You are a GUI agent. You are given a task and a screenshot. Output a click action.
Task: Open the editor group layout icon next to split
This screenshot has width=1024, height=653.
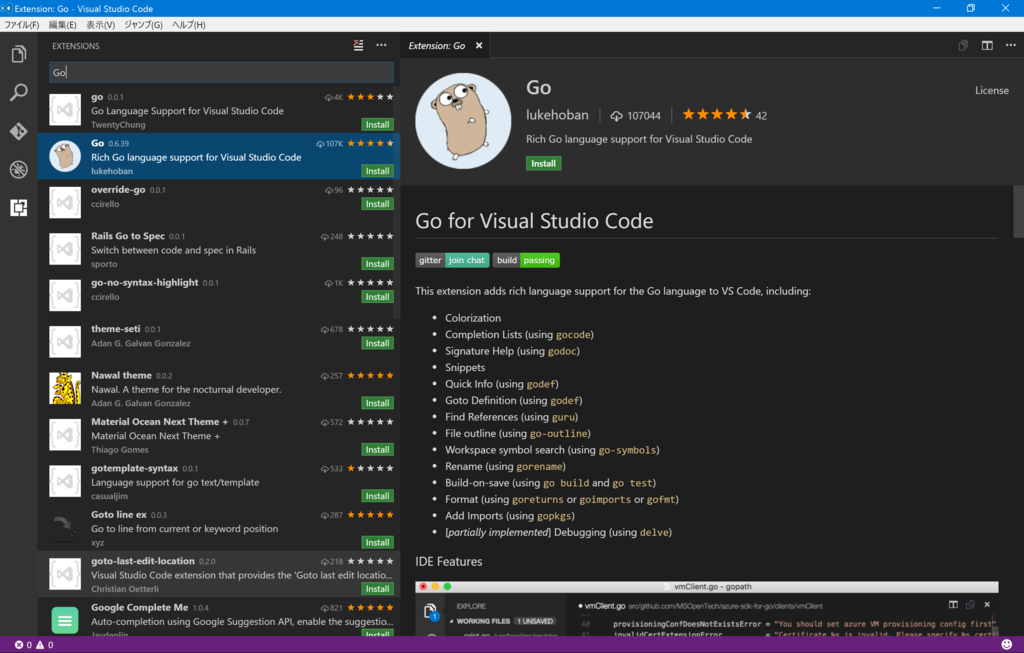coord(986,45)
